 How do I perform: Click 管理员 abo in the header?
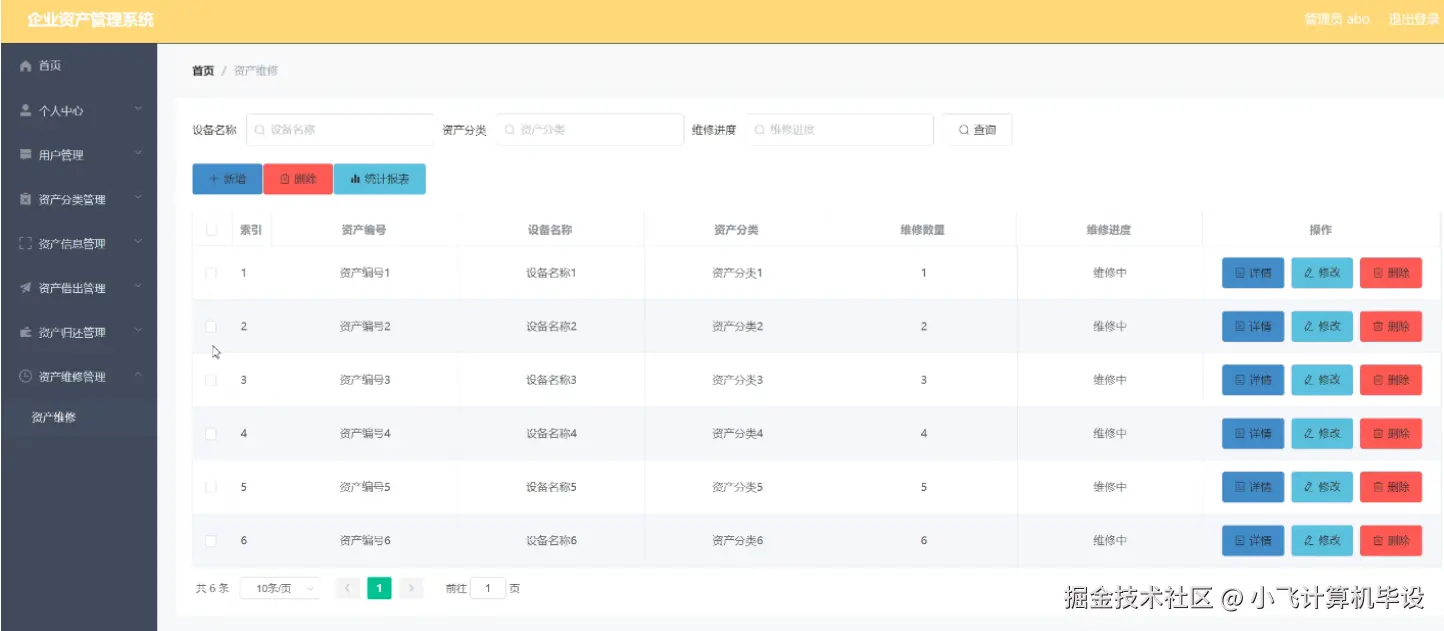coord(1337,19)
